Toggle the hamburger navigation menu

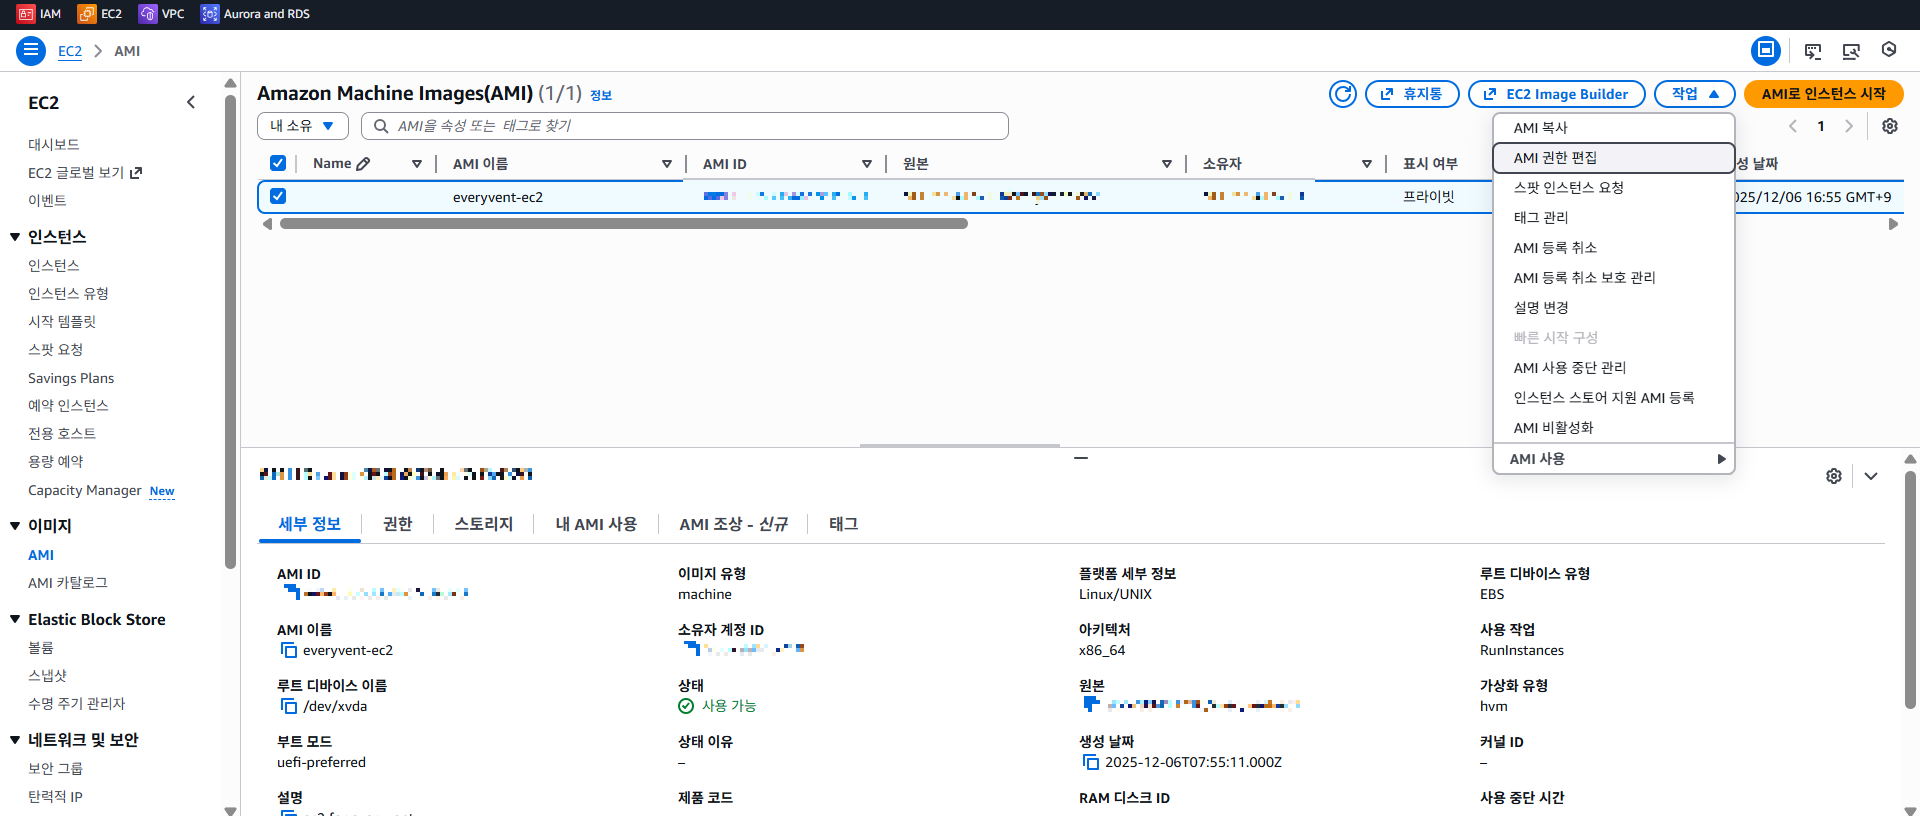pos(31,50)
